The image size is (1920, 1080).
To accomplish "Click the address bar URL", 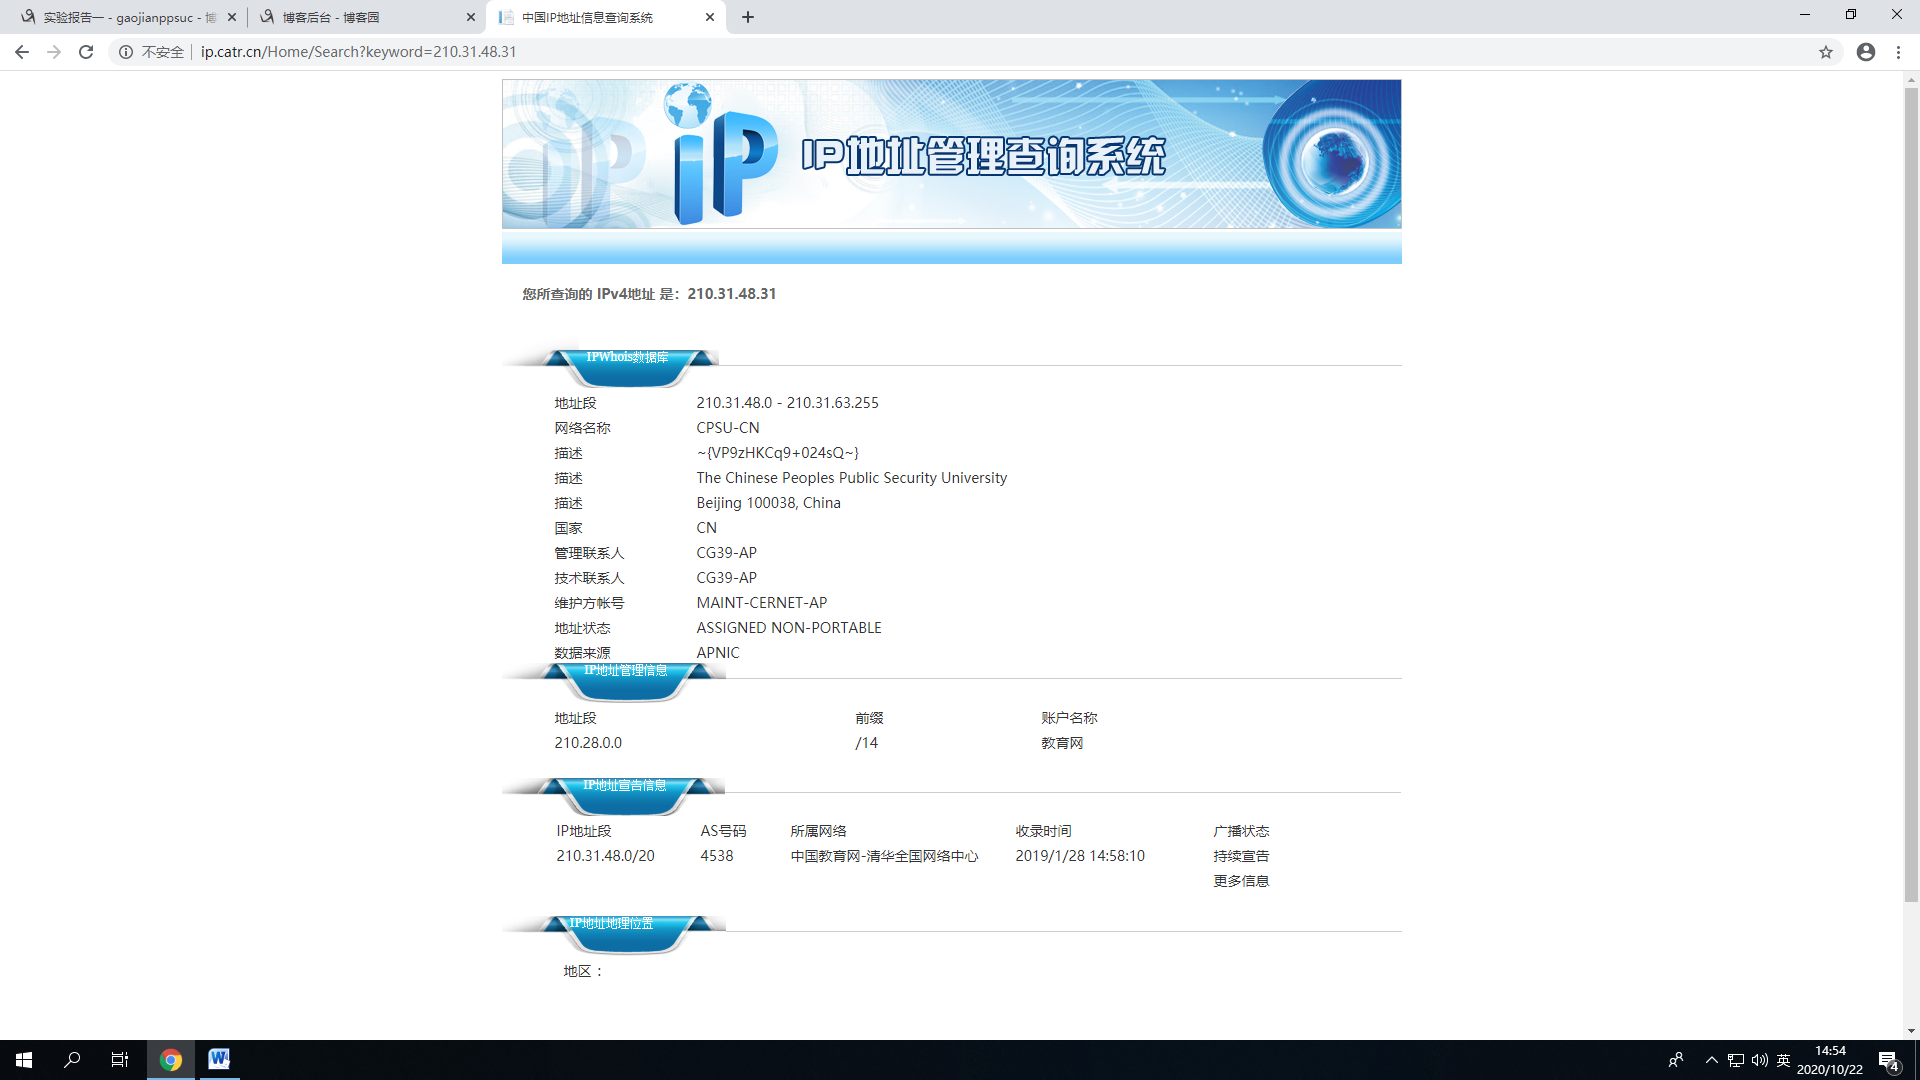I will (x=358, y=52).
